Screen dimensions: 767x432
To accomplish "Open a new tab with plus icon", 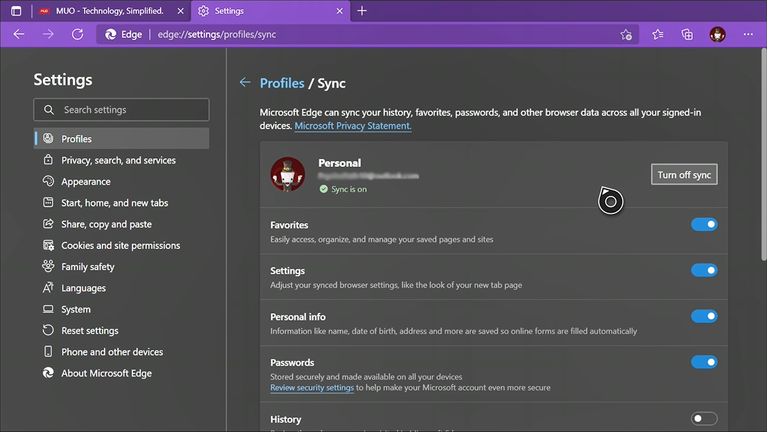I will 362,11.
